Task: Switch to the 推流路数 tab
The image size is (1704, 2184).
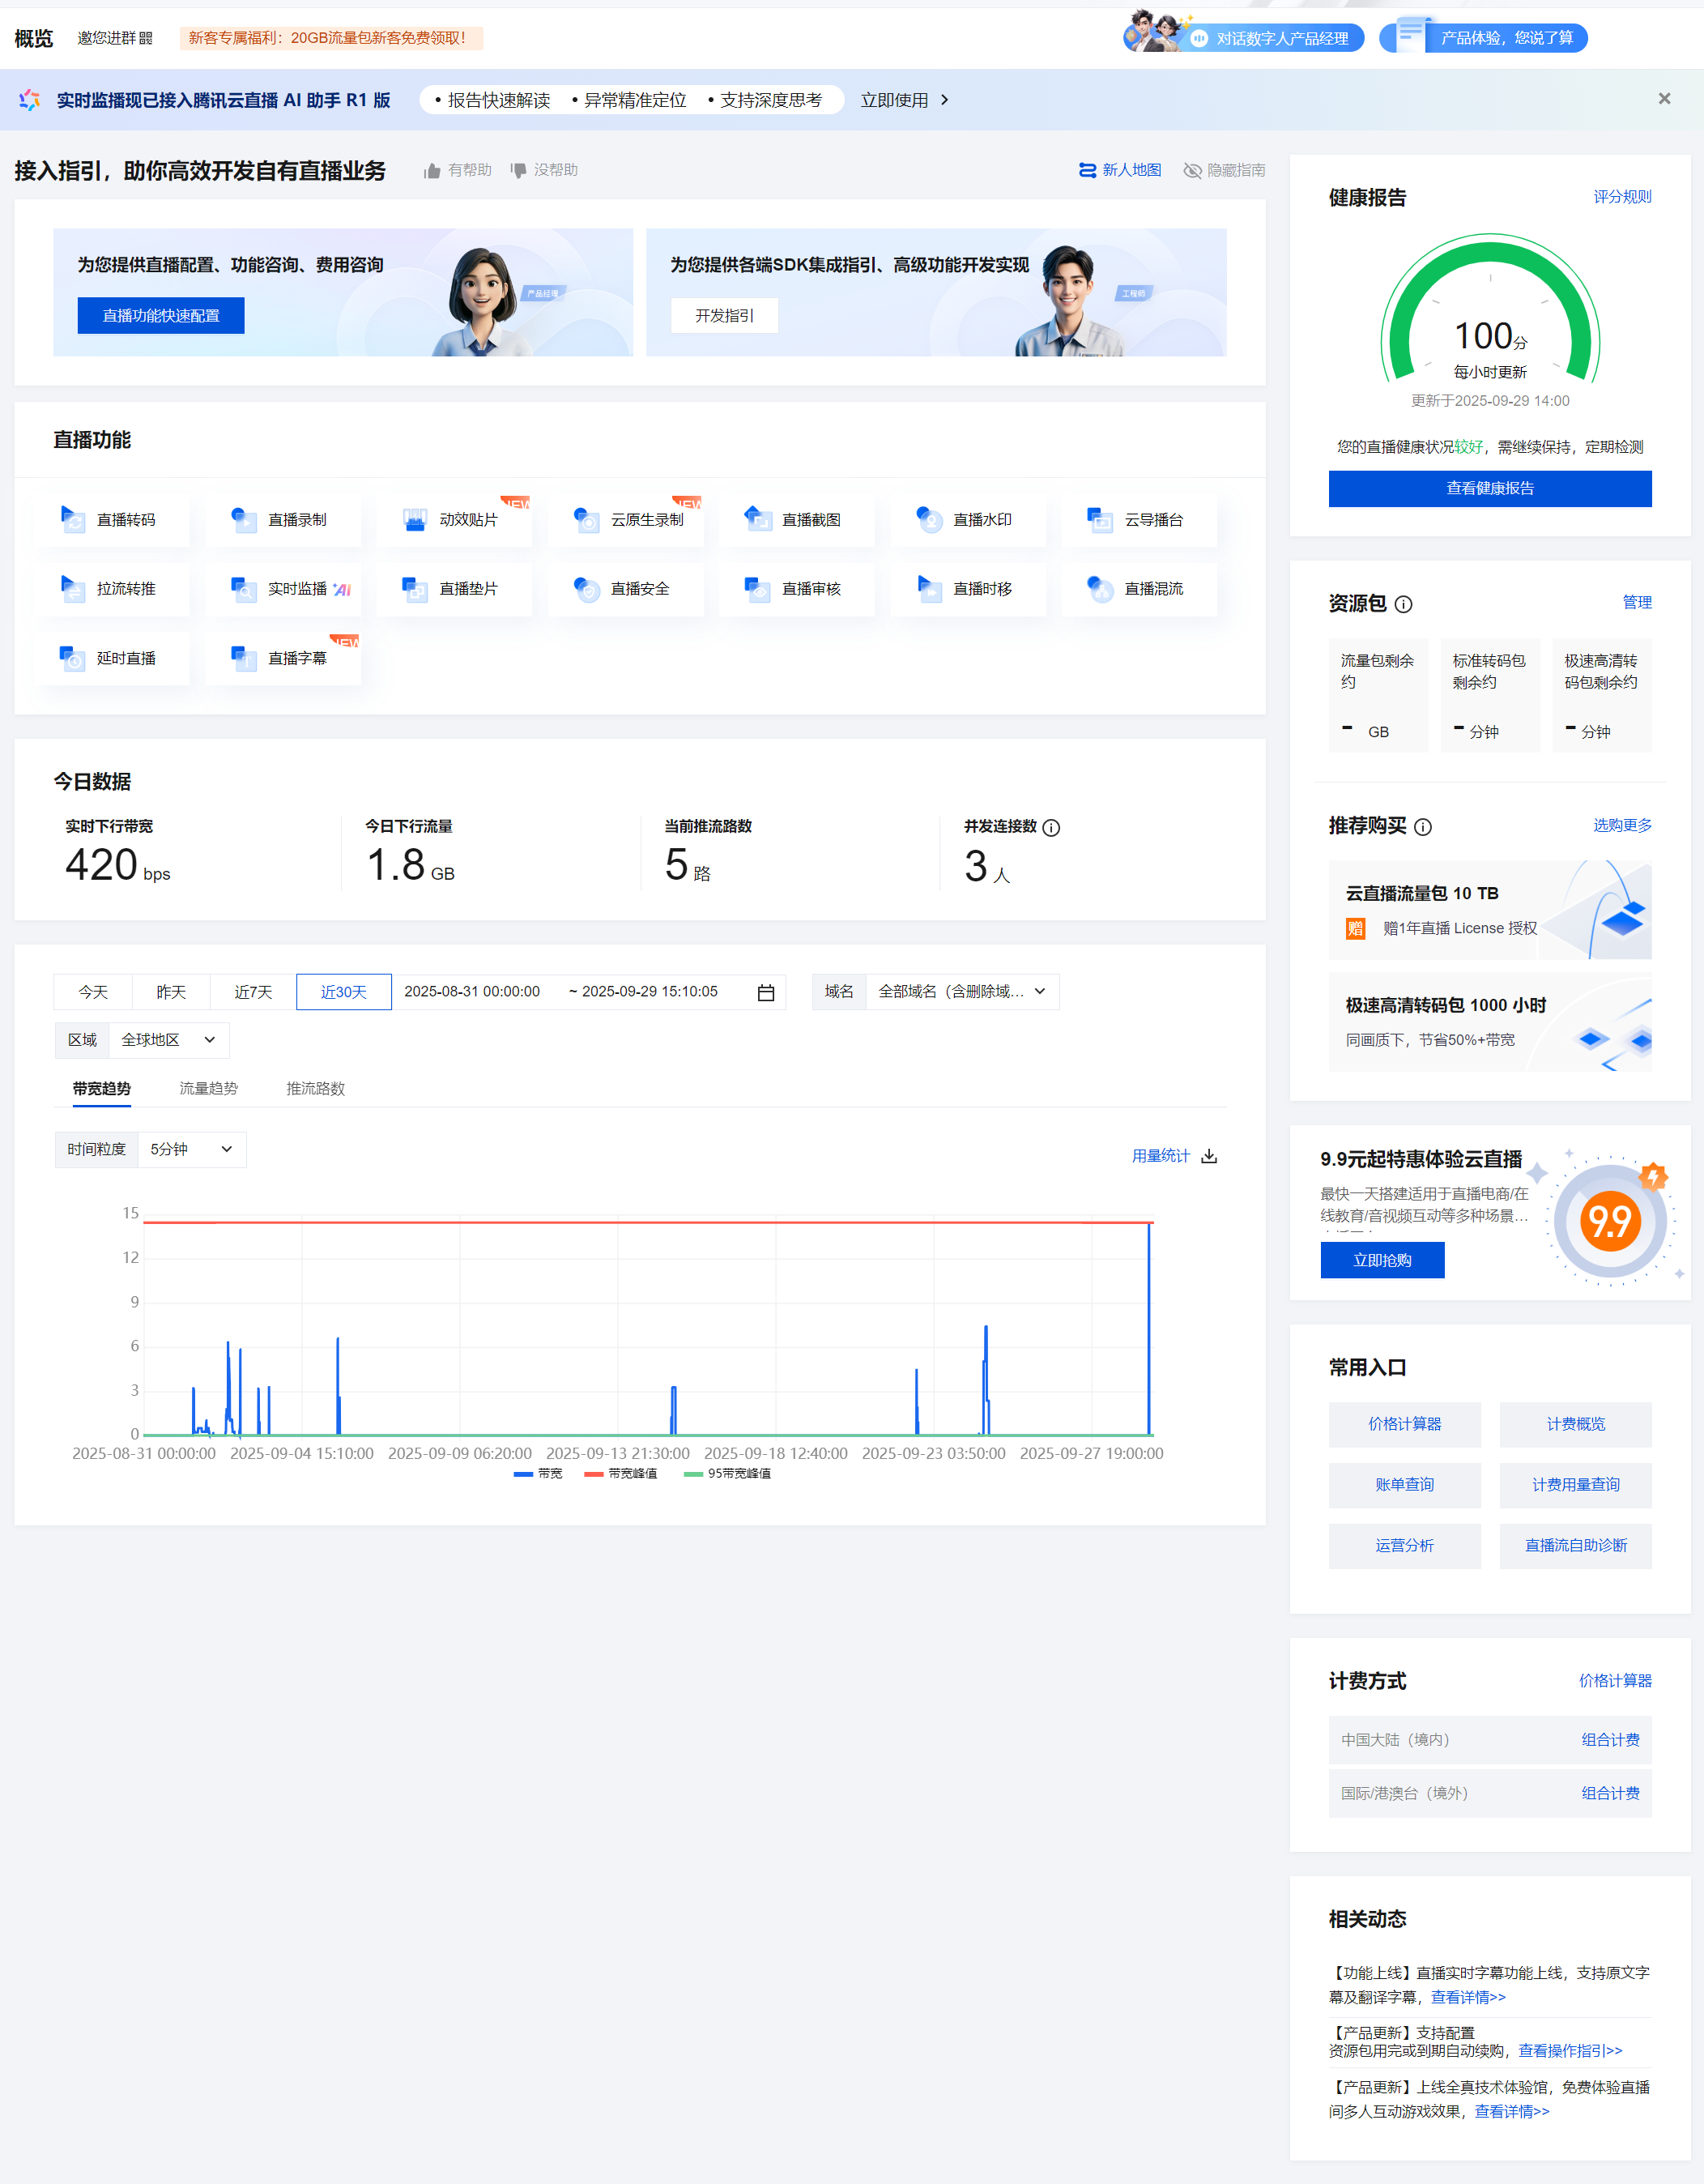Action: [x=315, y=1088]
